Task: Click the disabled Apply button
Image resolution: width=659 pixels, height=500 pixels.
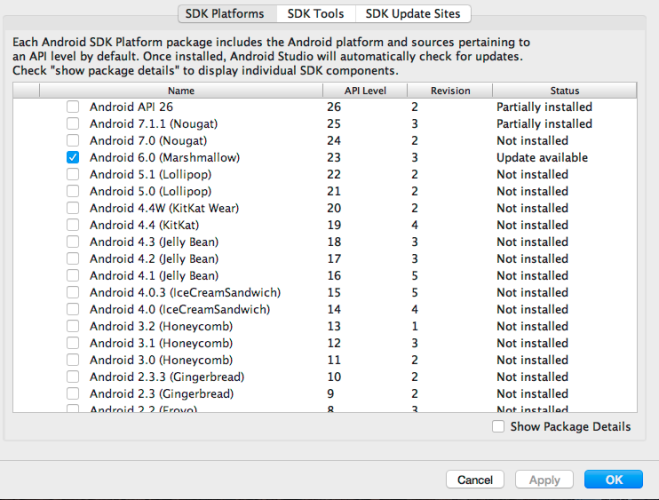Action: pyautogui.click(x=544, y=479)
